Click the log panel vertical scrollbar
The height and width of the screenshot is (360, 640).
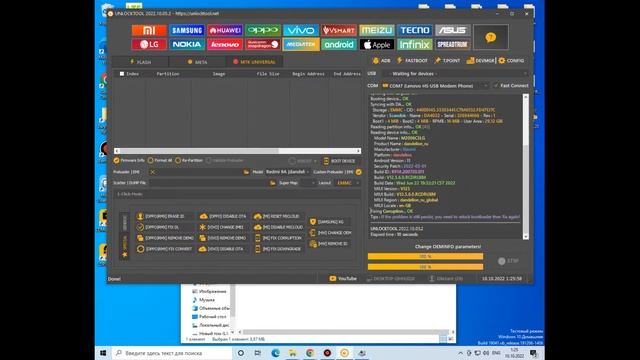526,166
